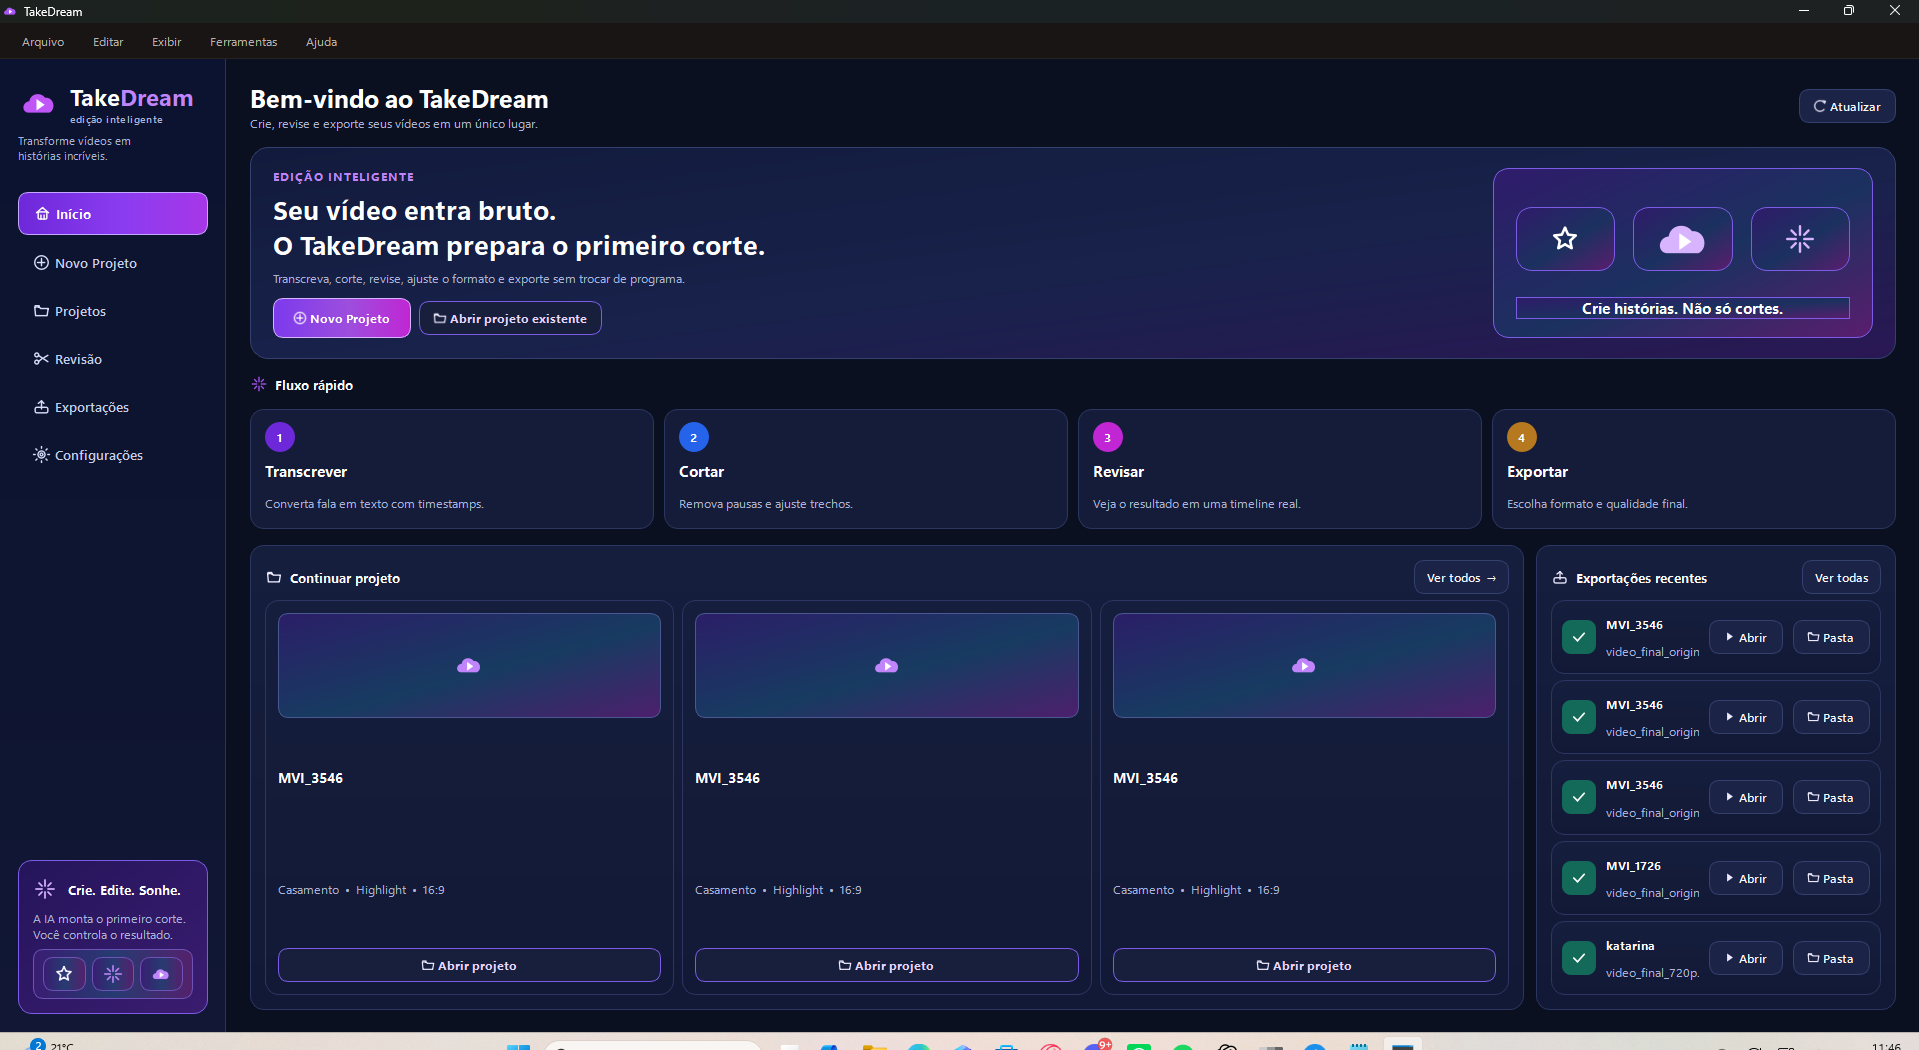Screen dimensions: 1919x1050
Task: Click Ver todos in Continuar projeto
Action: coord(1461,578)
